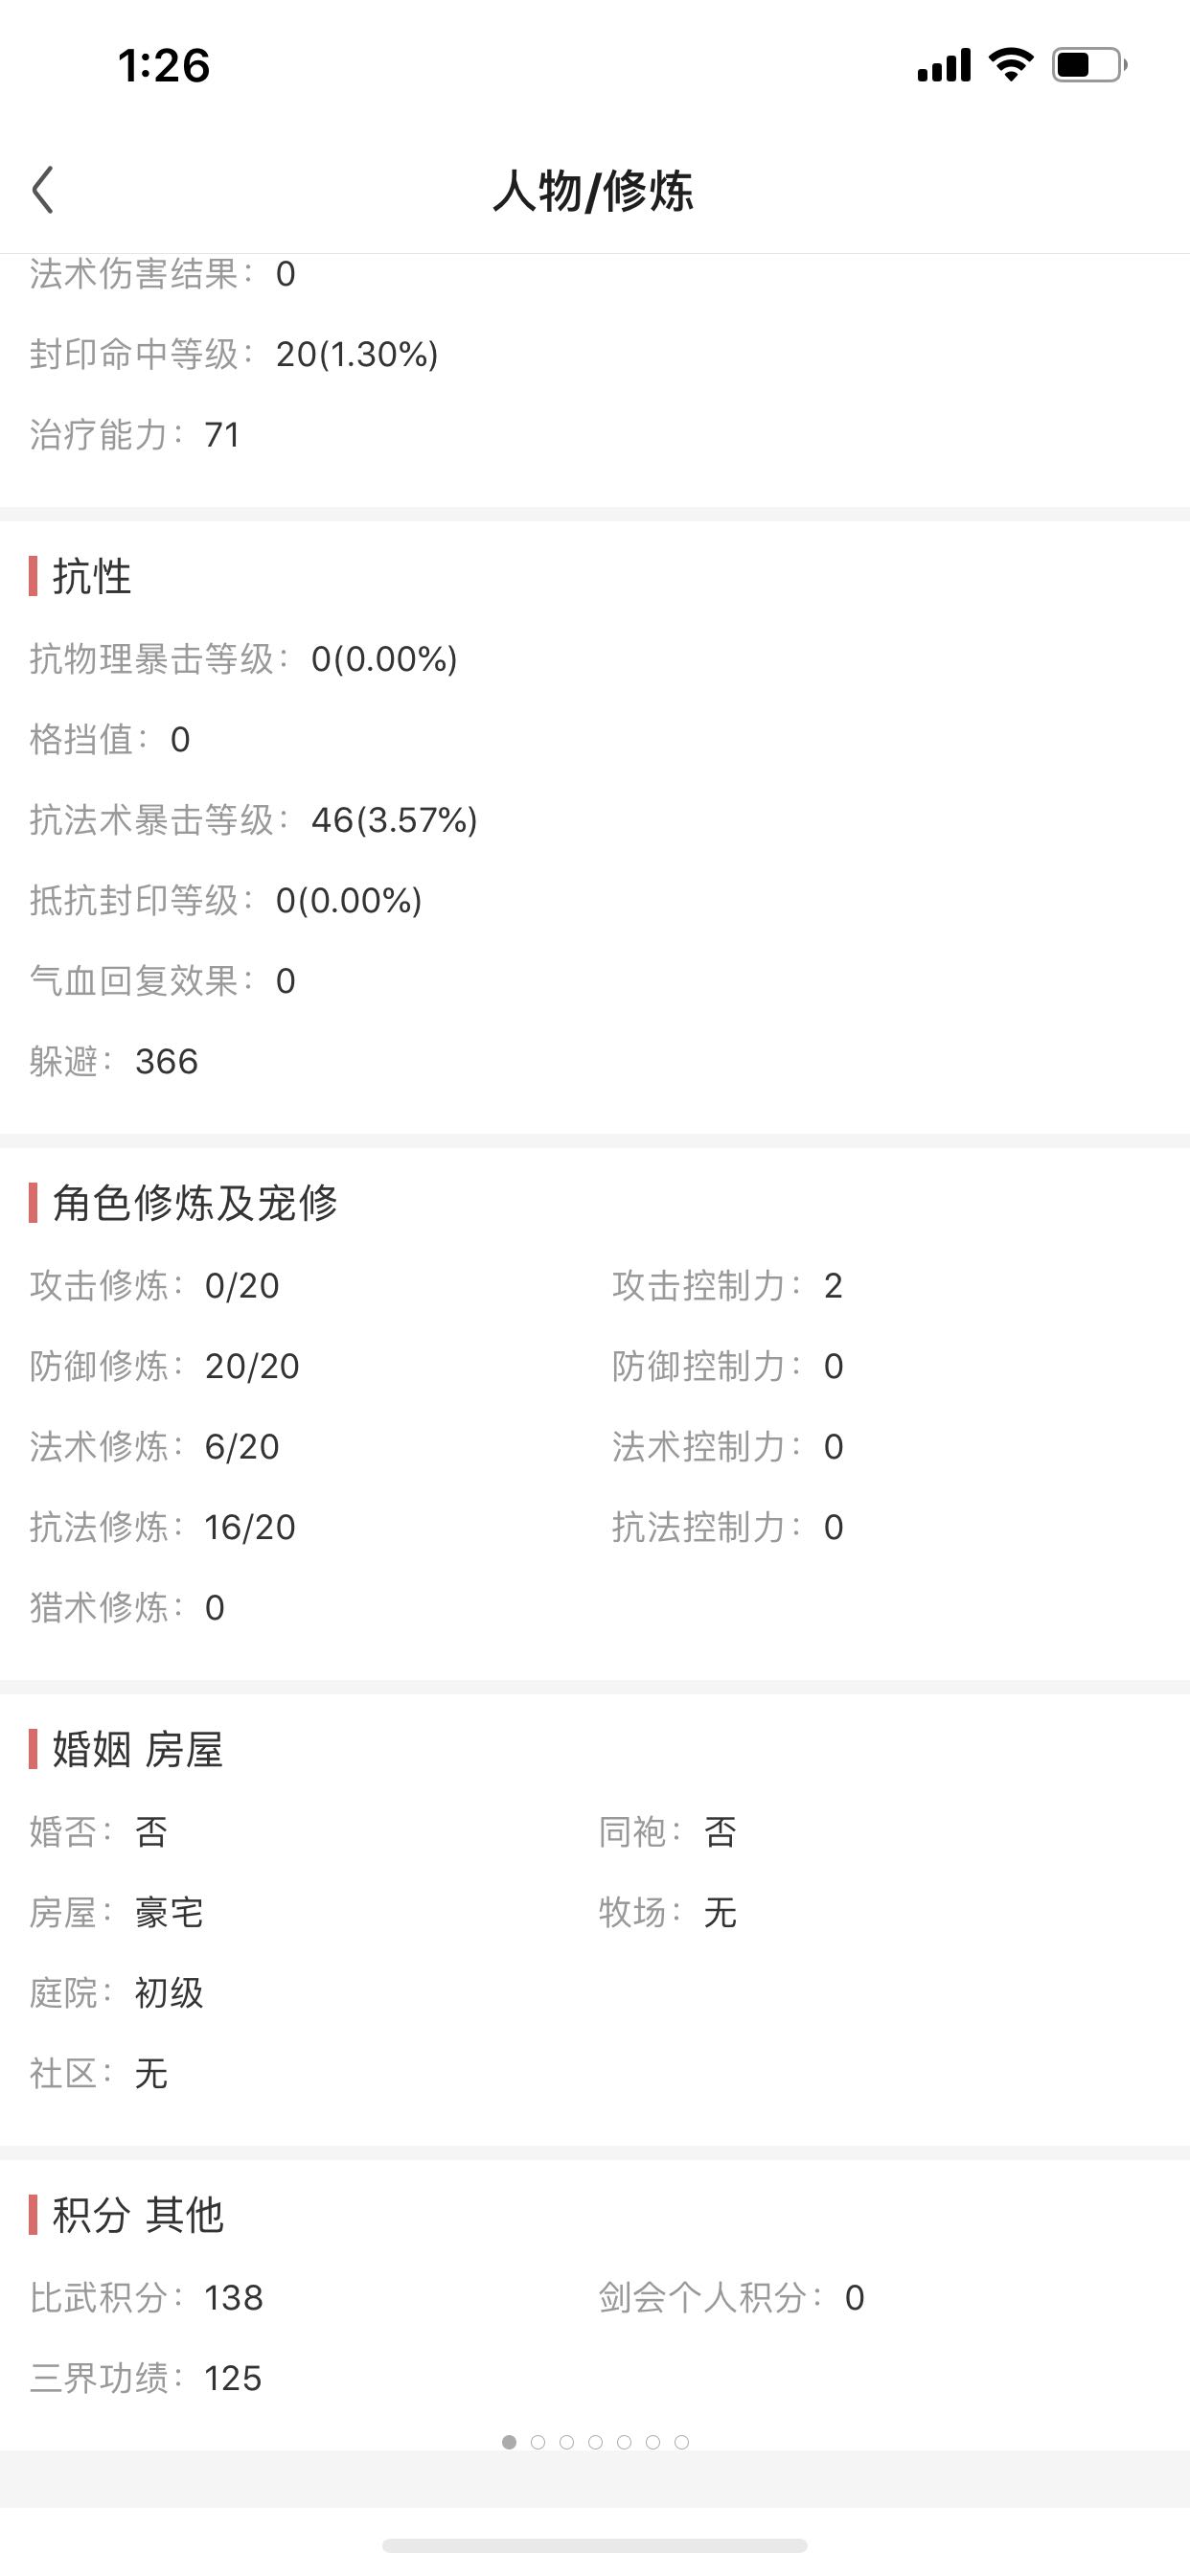Tap the 婚姻 房屋 section header
The image size is (1190, 2576).
[137, 1750]
